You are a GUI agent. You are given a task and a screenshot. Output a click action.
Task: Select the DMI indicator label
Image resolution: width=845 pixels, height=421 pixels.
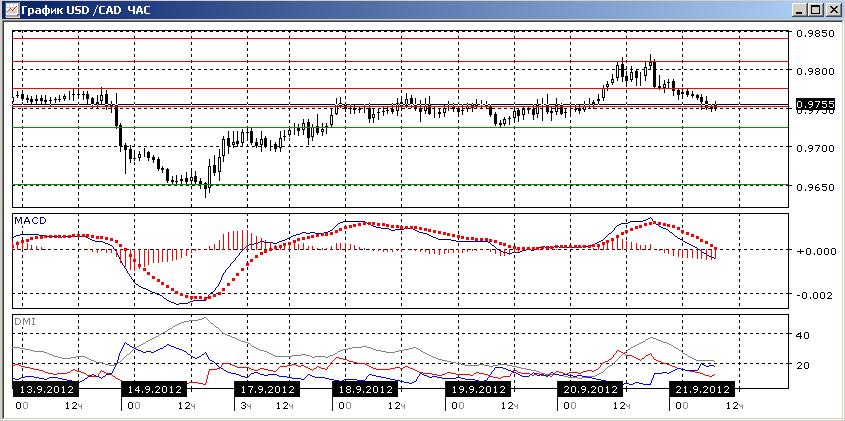pos(24,321)
